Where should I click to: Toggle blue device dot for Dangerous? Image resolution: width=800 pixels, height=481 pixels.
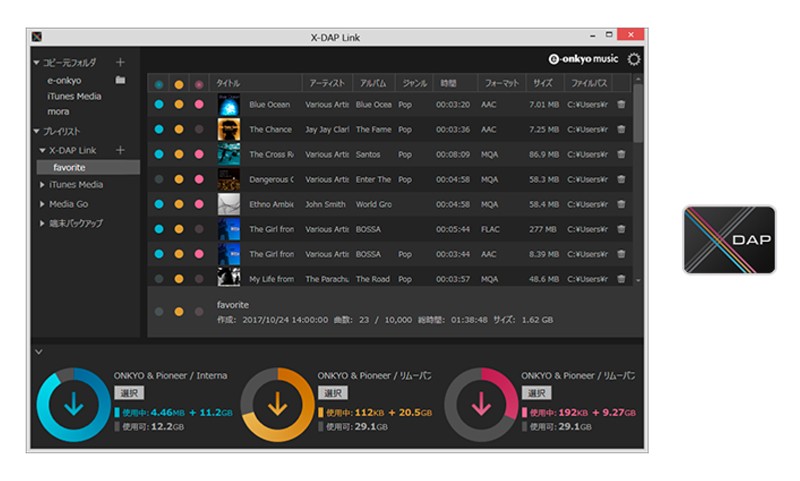point(159,179)
